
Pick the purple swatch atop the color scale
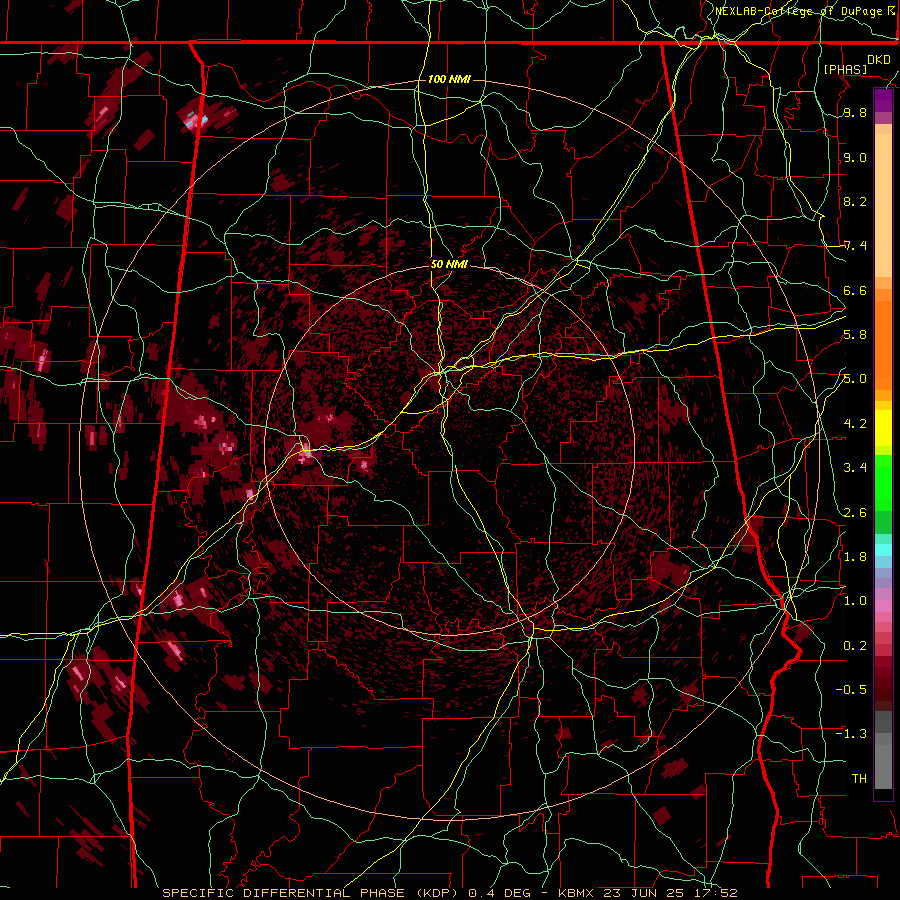tap(883, 100)
